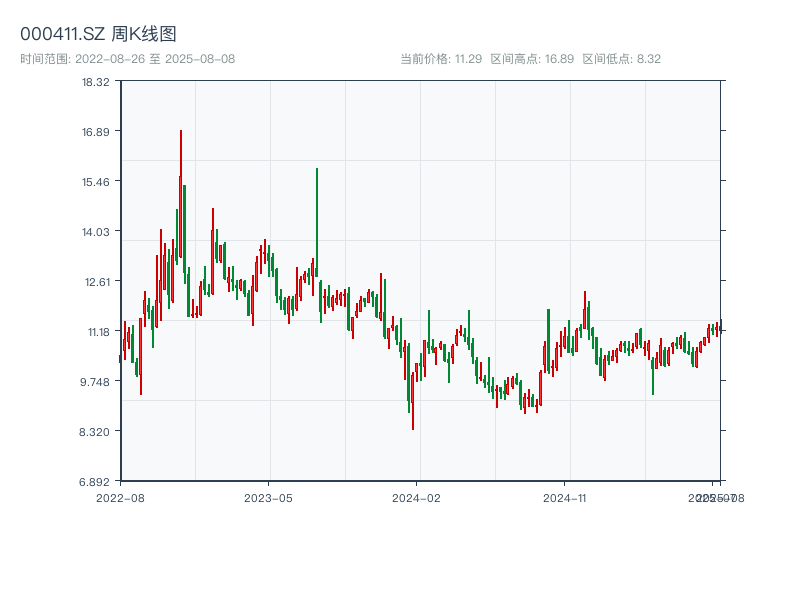This screenshot has width=800, height=600.
Task: Select the tall green candle spiking near 15.8
Action: 317,222
